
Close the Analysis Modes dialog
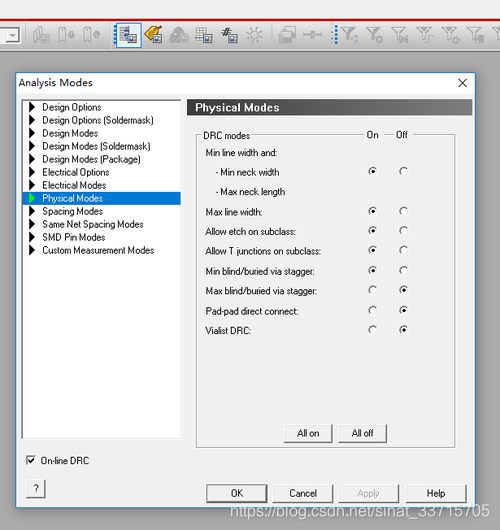click(x=462, y=83)
